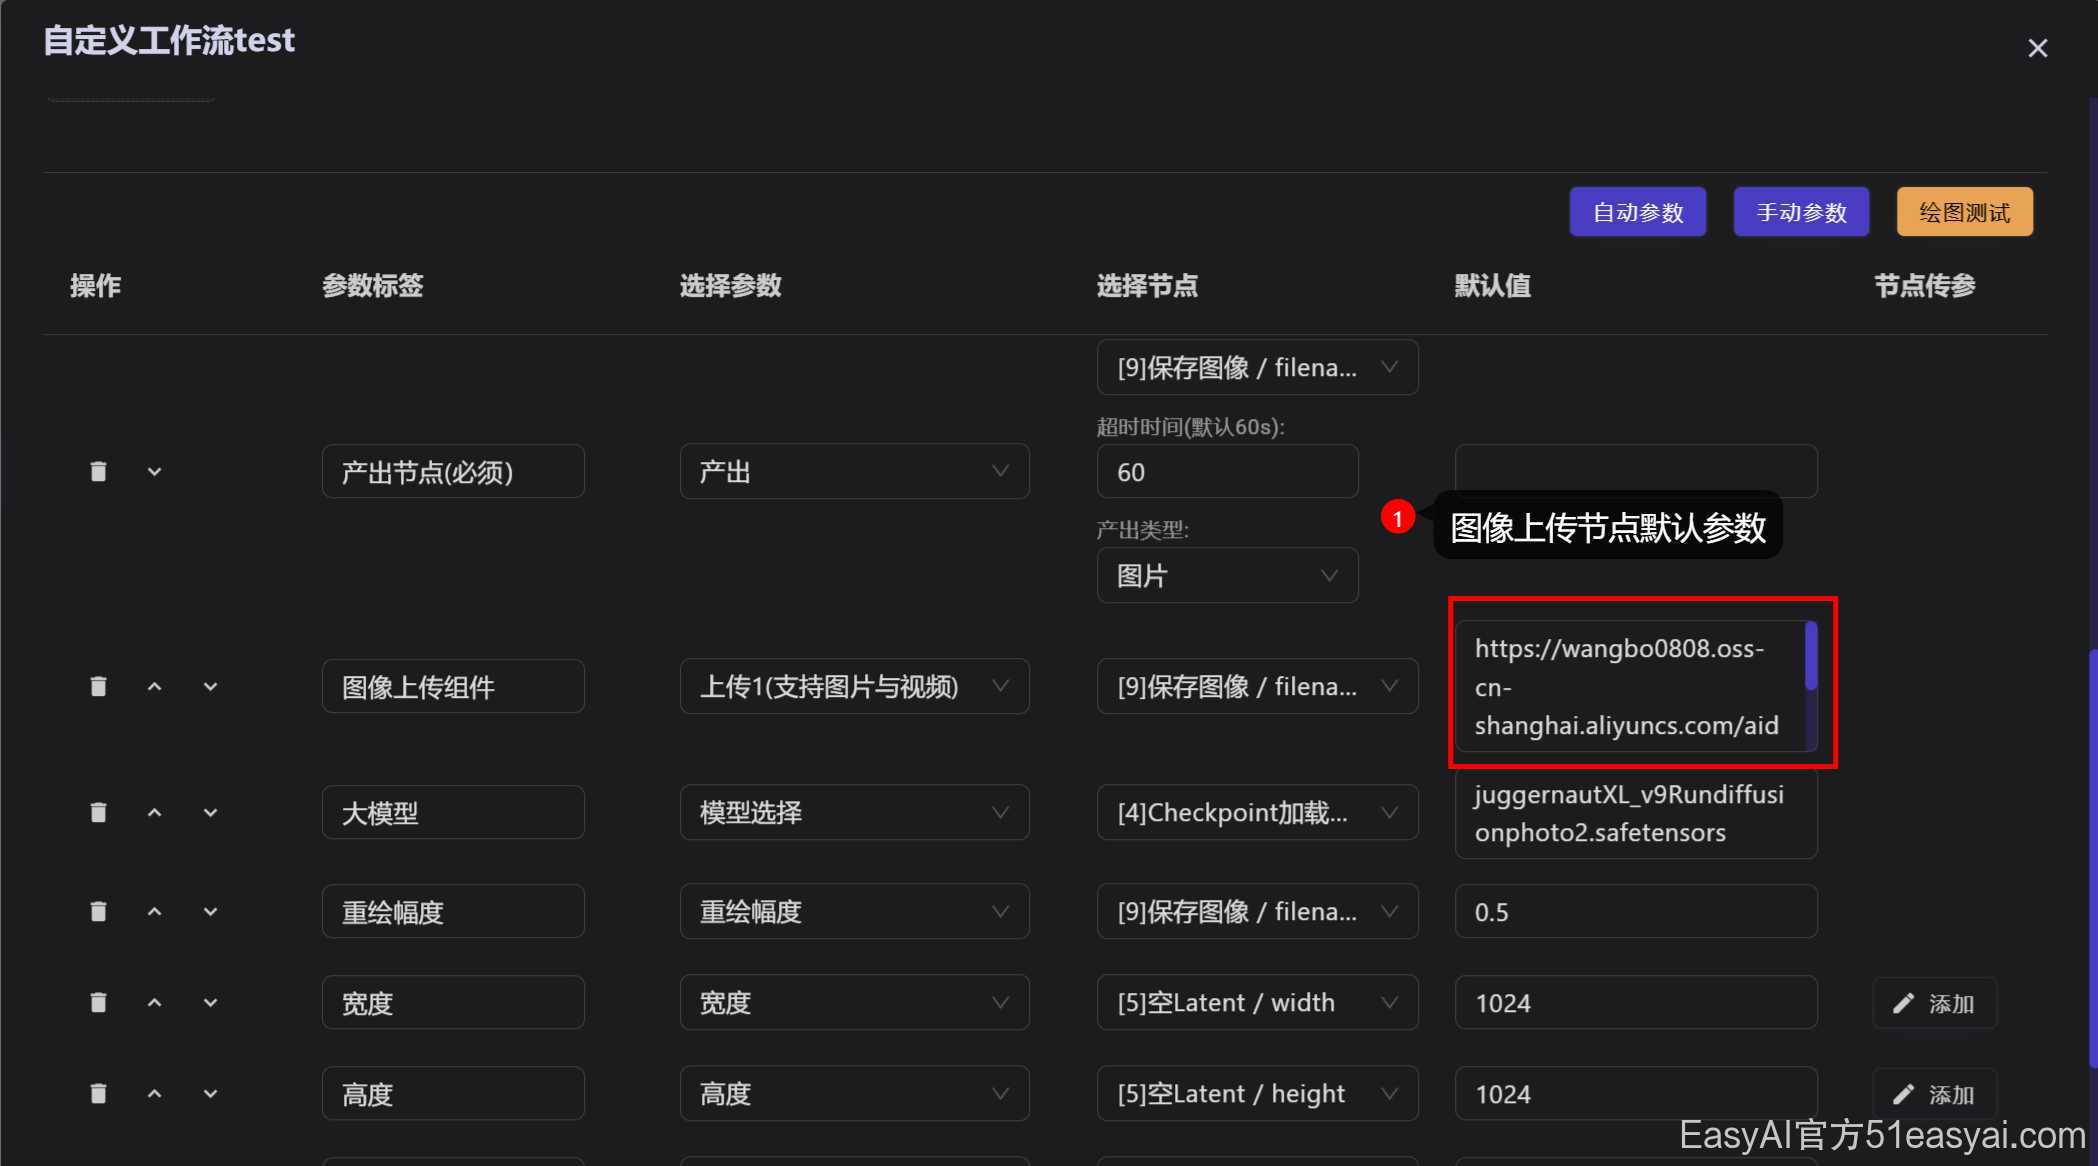Edit the 重绘幅度 label field
Image resolution: width=2098 pixels, height=1166 pixels.
453,911
